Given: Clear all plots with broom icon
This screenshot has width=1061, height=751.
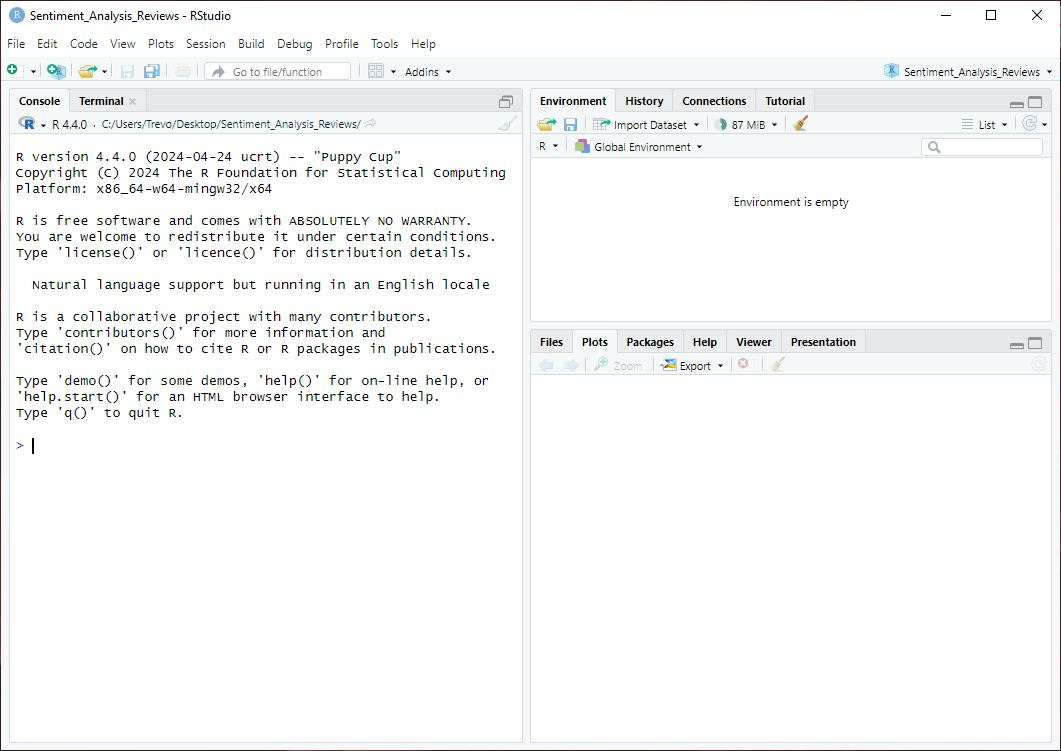Looking at the screenshot, I should (778, 365).
